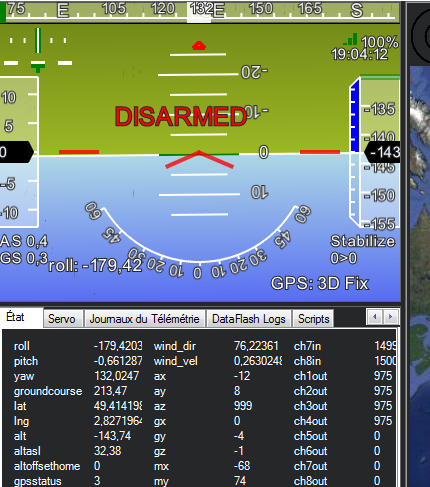
Task: Click the compass heading tape at 132
Action: (x=199, y=9)
